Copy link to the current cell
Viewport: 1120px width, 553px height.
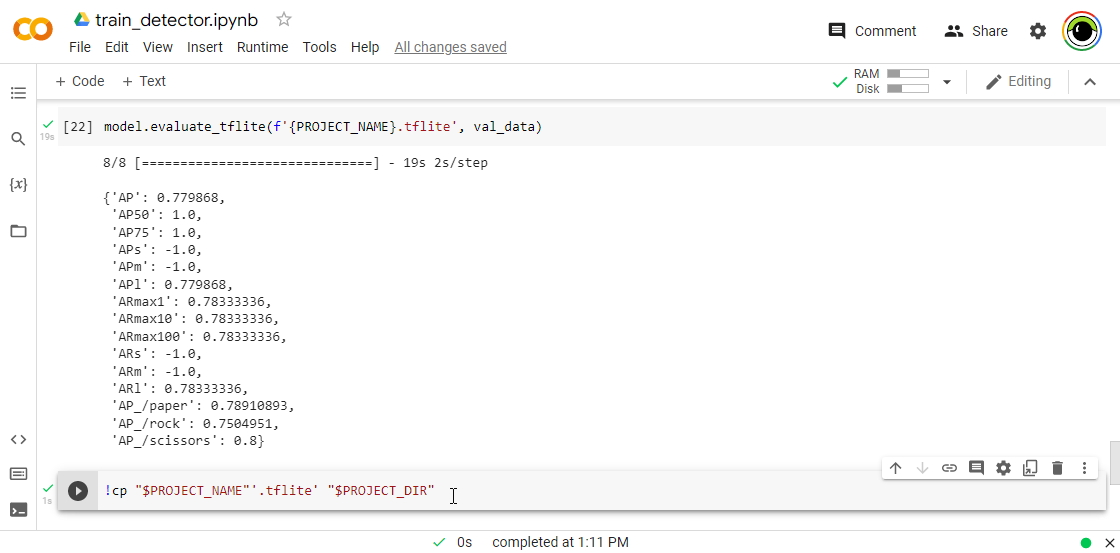(949, 468)
